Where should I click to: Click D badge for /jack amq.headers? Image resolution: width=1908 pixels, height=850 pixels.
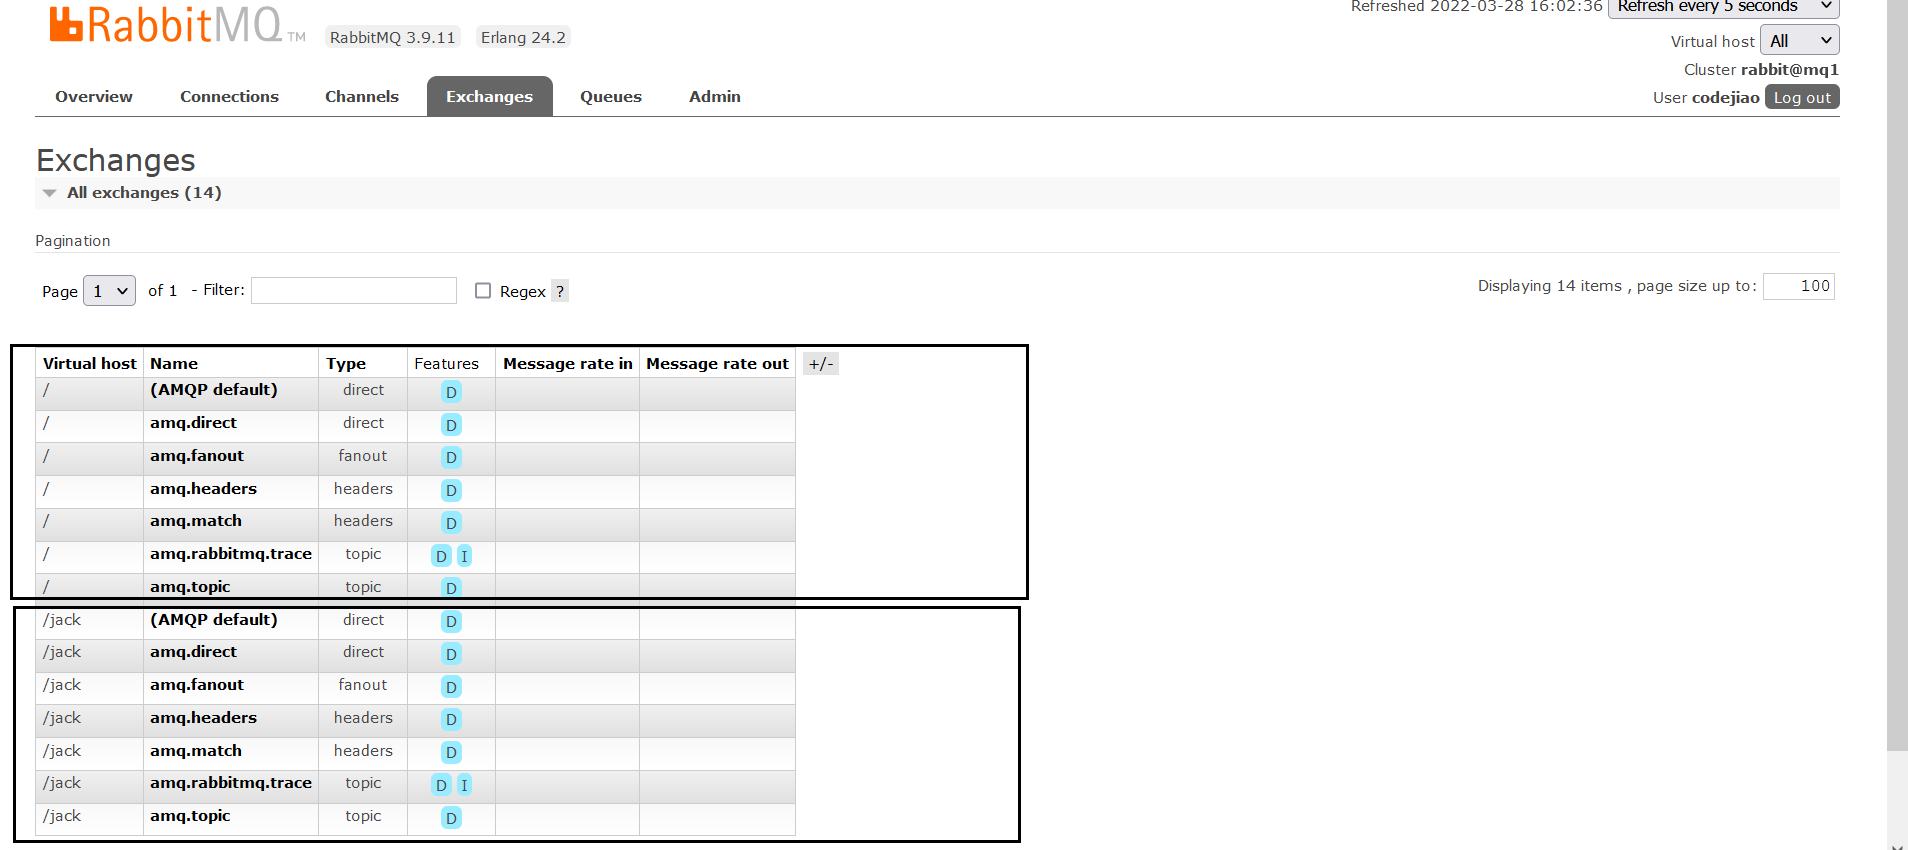pyautogui.click(x=451, y=719)
